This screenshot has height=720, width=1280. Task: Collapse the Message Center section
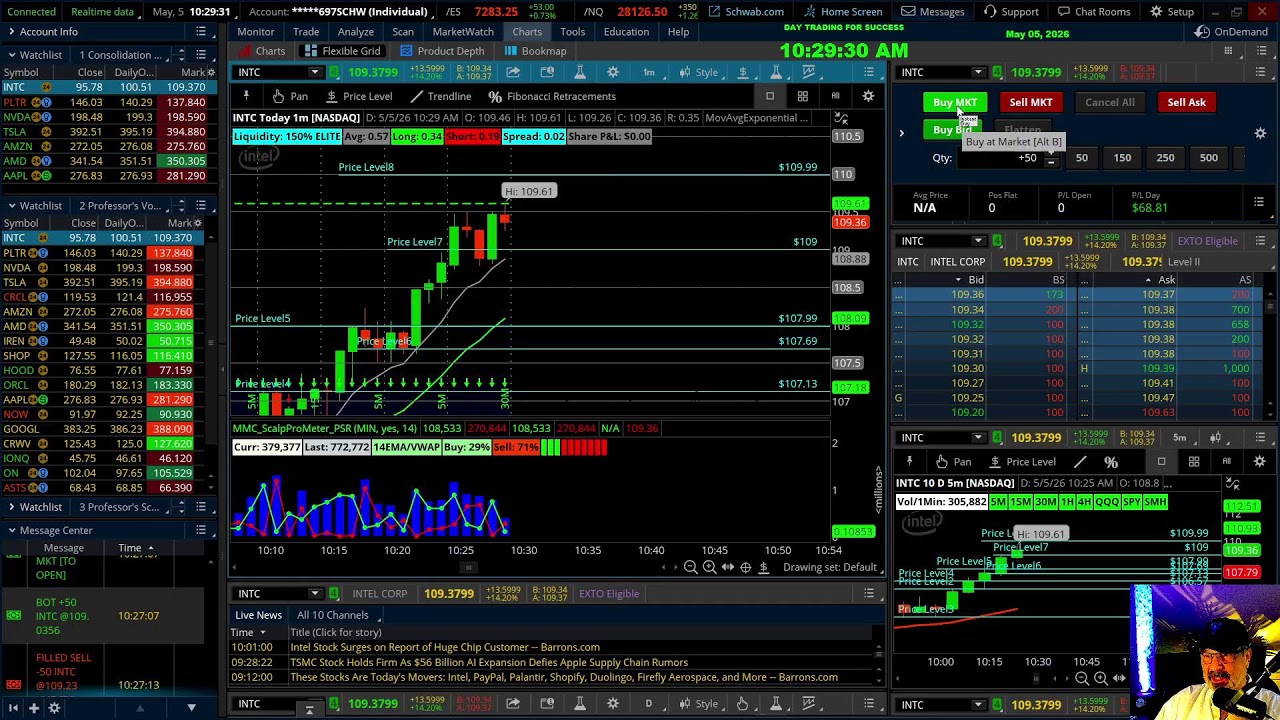coord(11,530)
